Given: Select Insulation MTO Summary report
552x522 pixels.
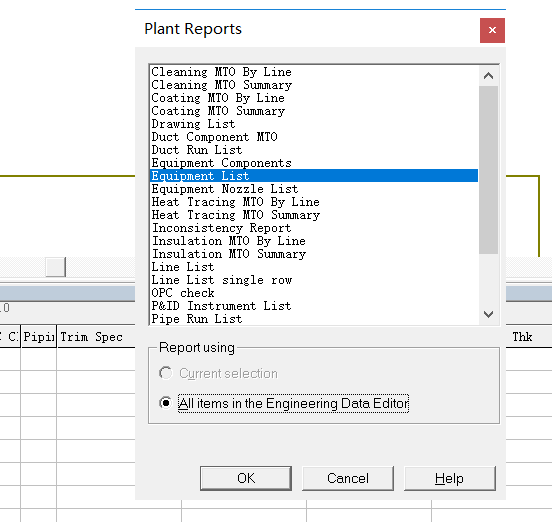Looking at the screenshot, I should 314,254.
